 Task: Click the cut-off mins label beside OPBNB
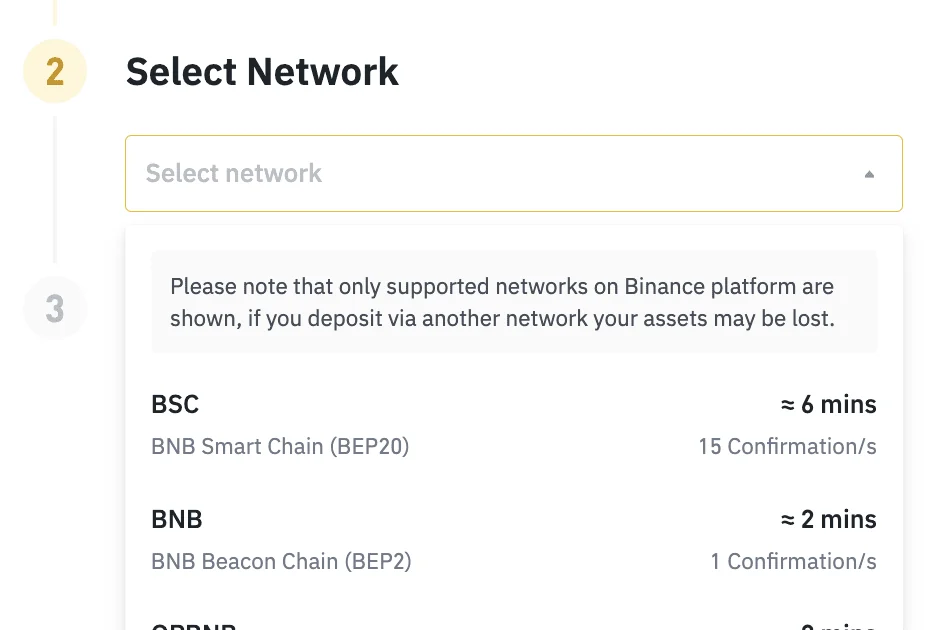(837, 625)
